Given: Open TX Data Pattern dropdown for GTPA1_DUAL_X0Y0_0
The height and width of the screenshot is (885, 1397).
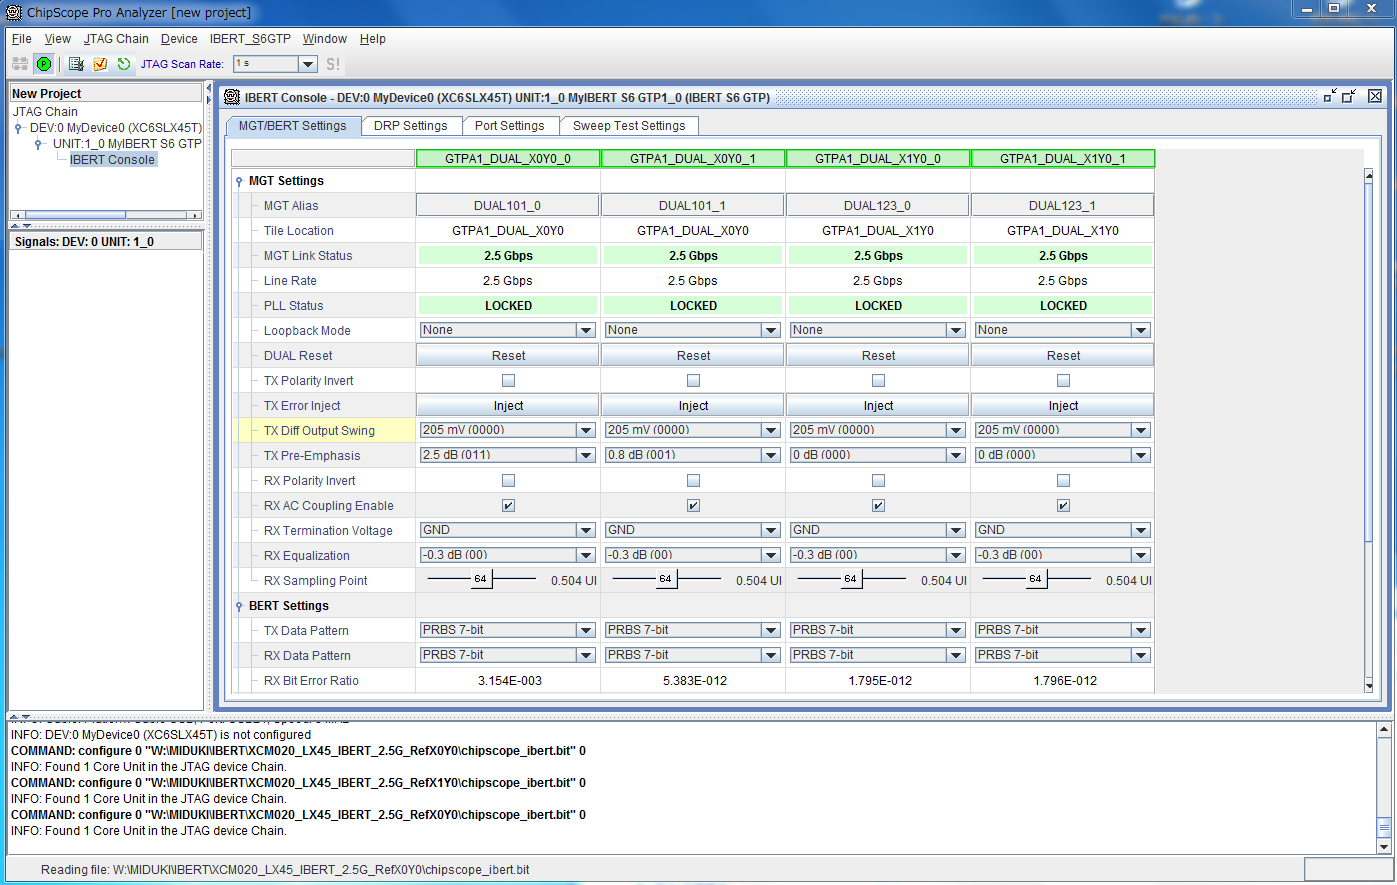Looking at the screenshot, I should pos(586,630).
